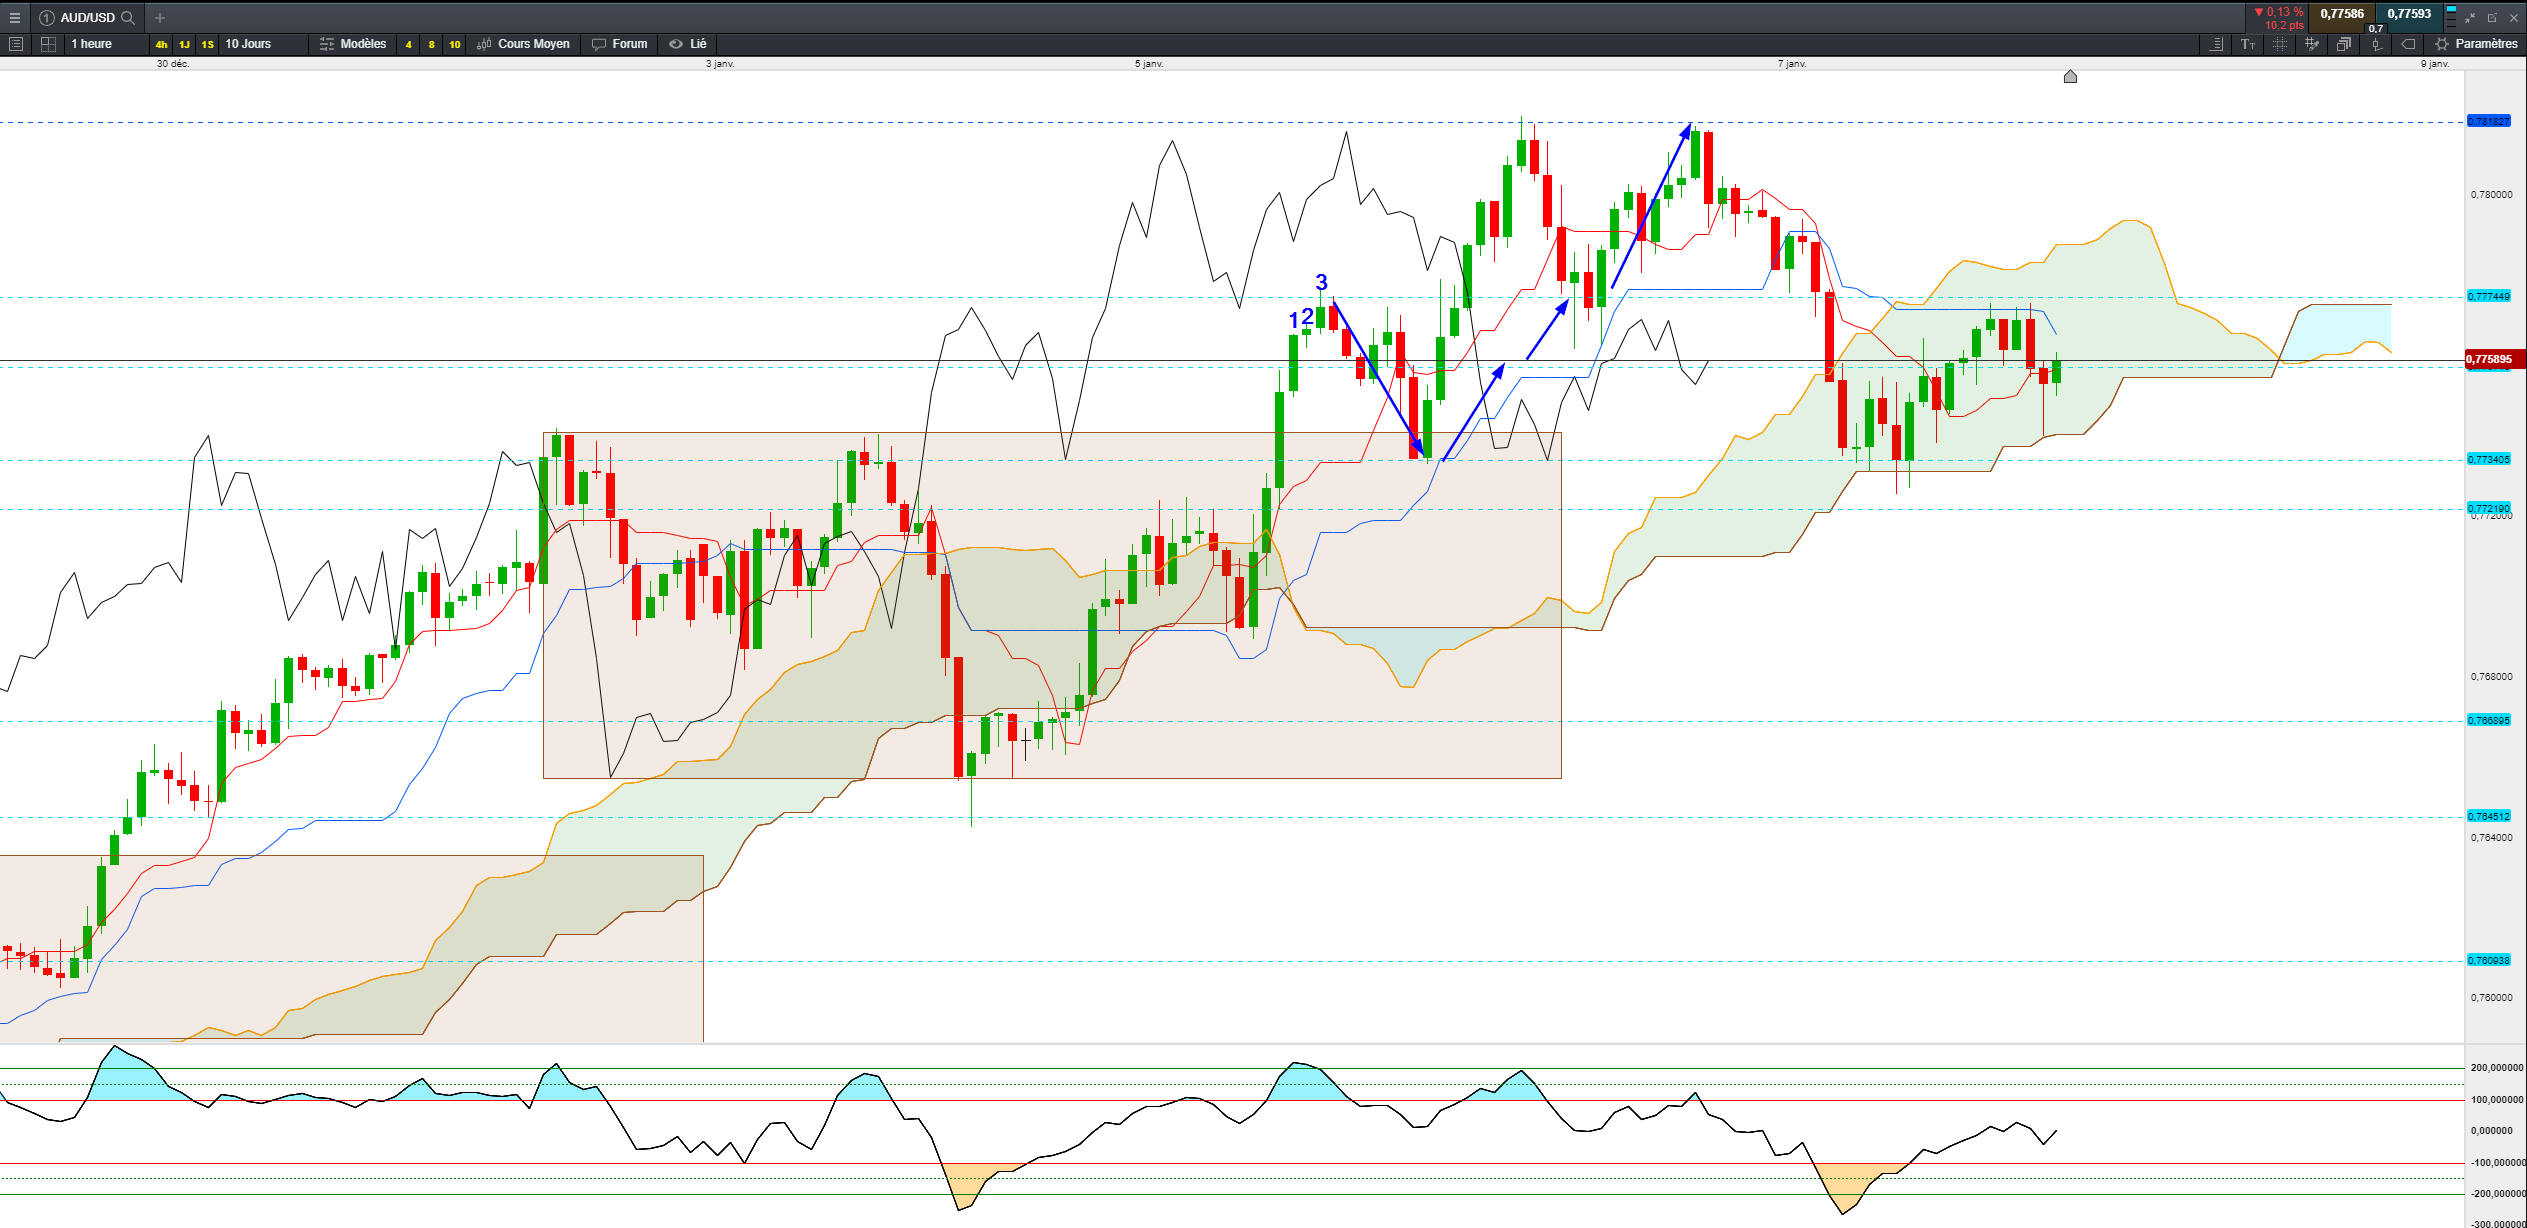Open the drawing objects selection tool
2527x1228 pixels.
2280,44
